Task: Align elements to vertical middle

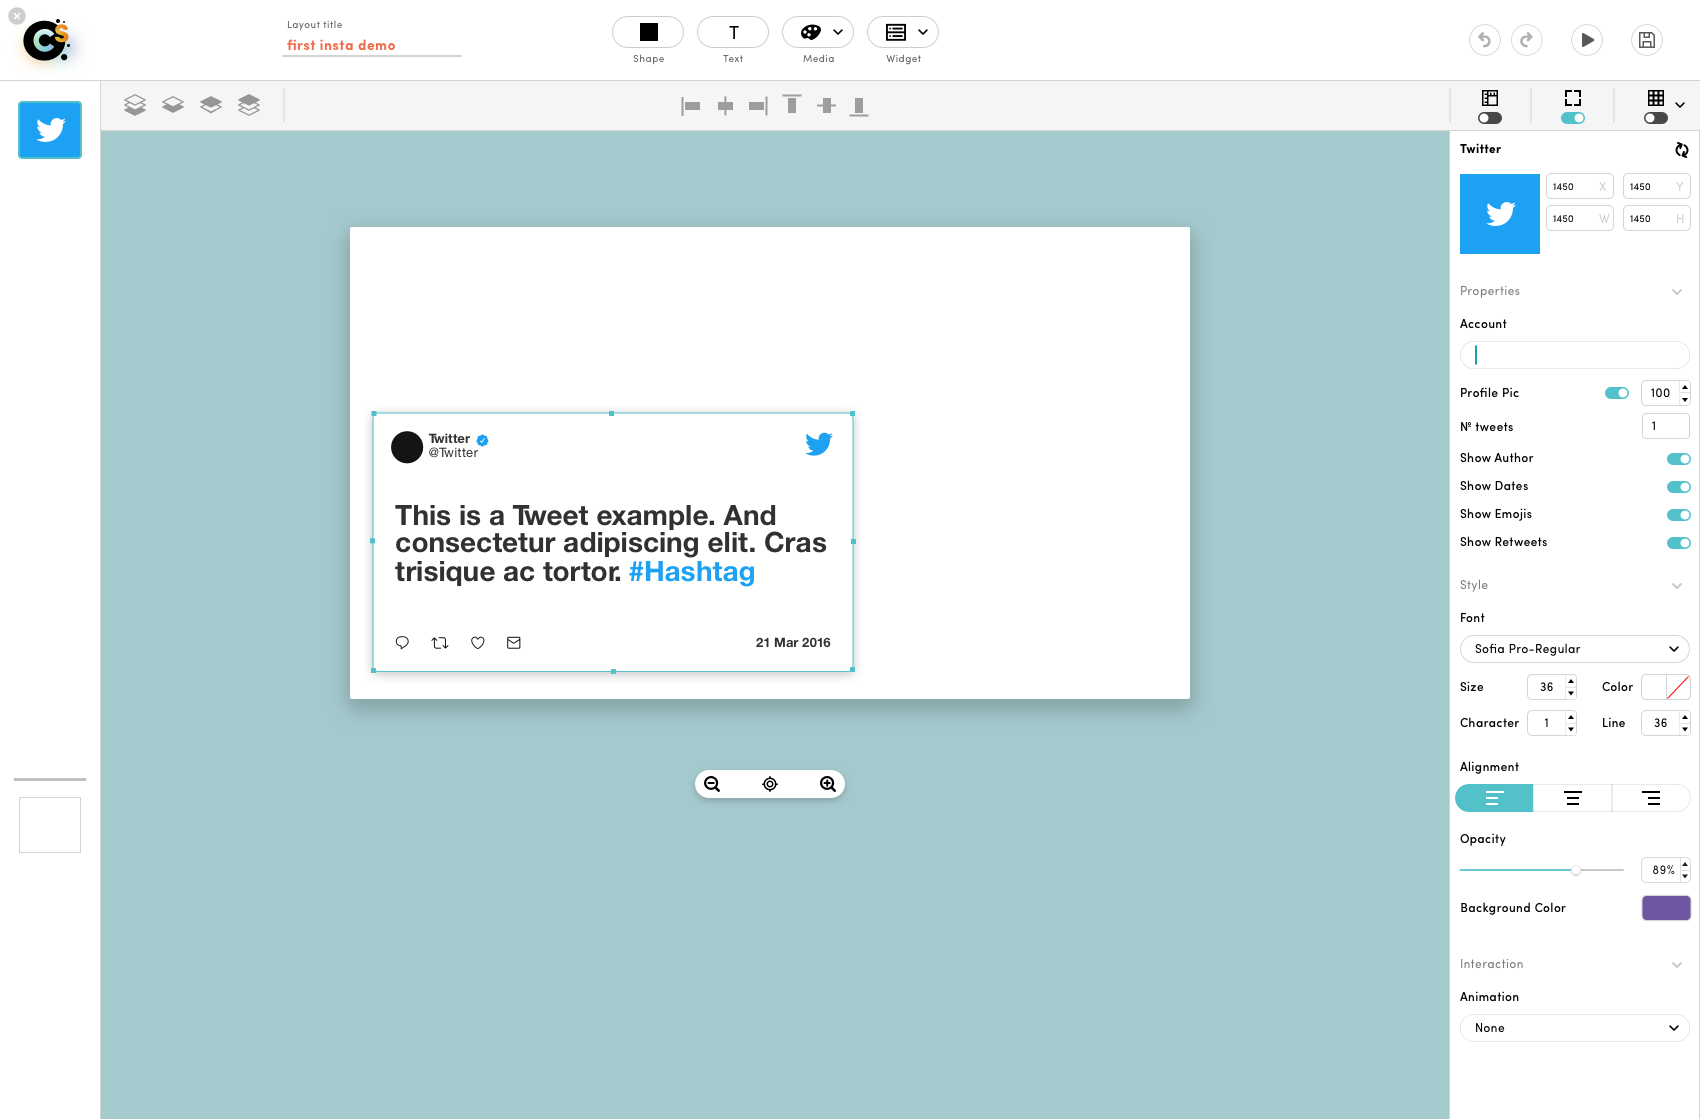Action: (826, 106)
